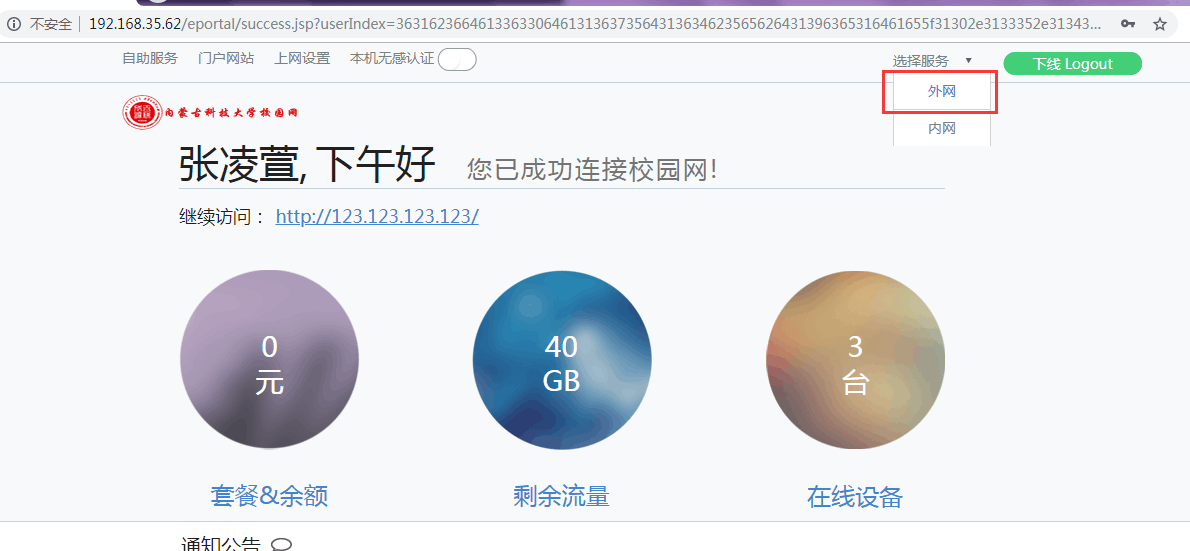
Task: Click the 通知公告 heading
Action: [221, 544]
